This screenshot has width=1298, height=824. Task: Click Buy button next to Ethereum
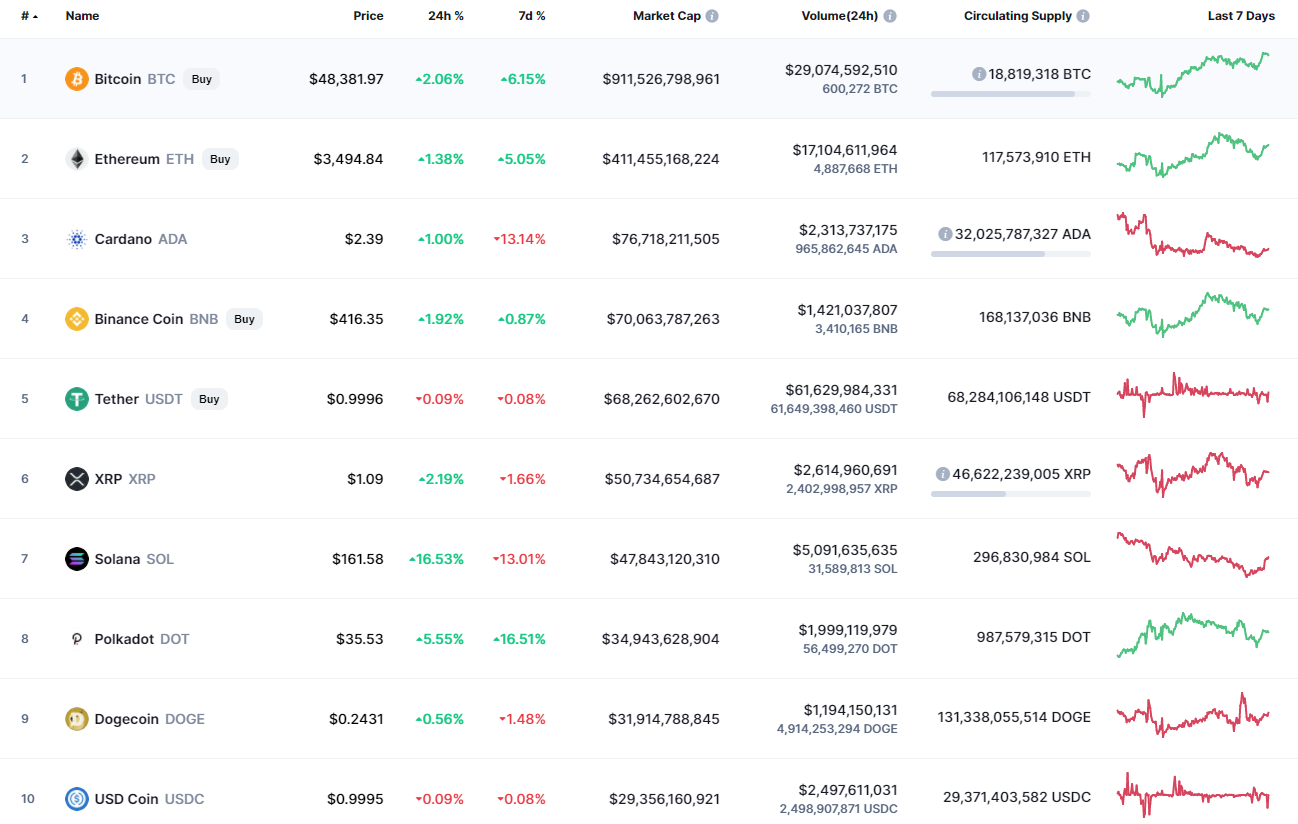point(220,159)
